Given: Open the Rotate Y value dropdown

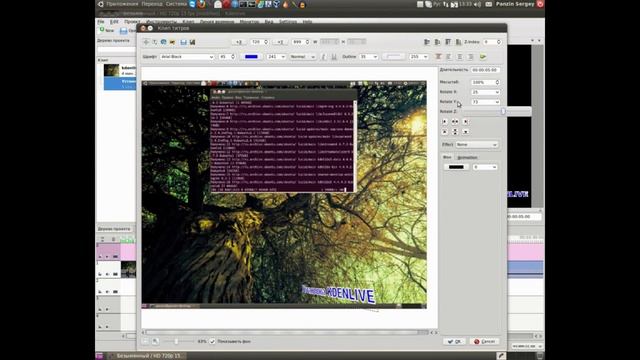Looking at the screenshot, I should pos(485,102).
